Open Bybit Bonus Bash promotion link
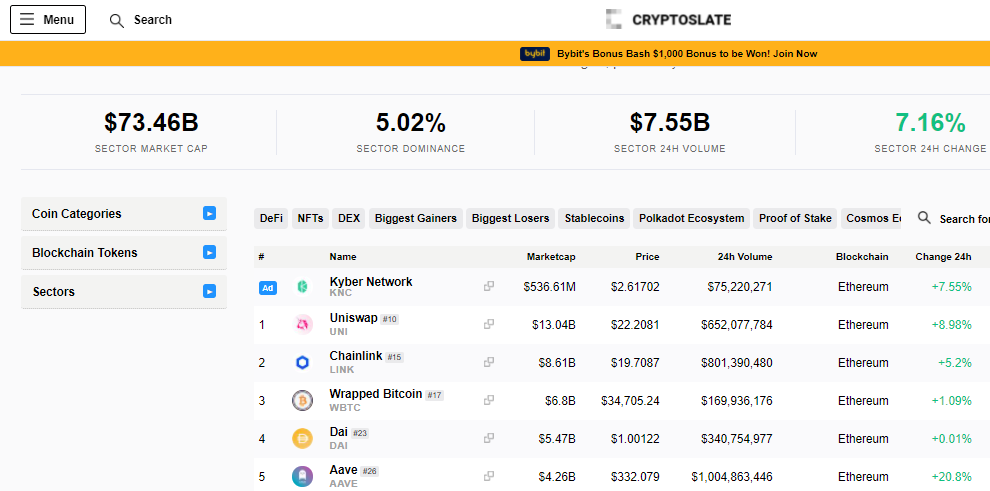The height and width of the screenshot is (491, 990). pos(687,54)
